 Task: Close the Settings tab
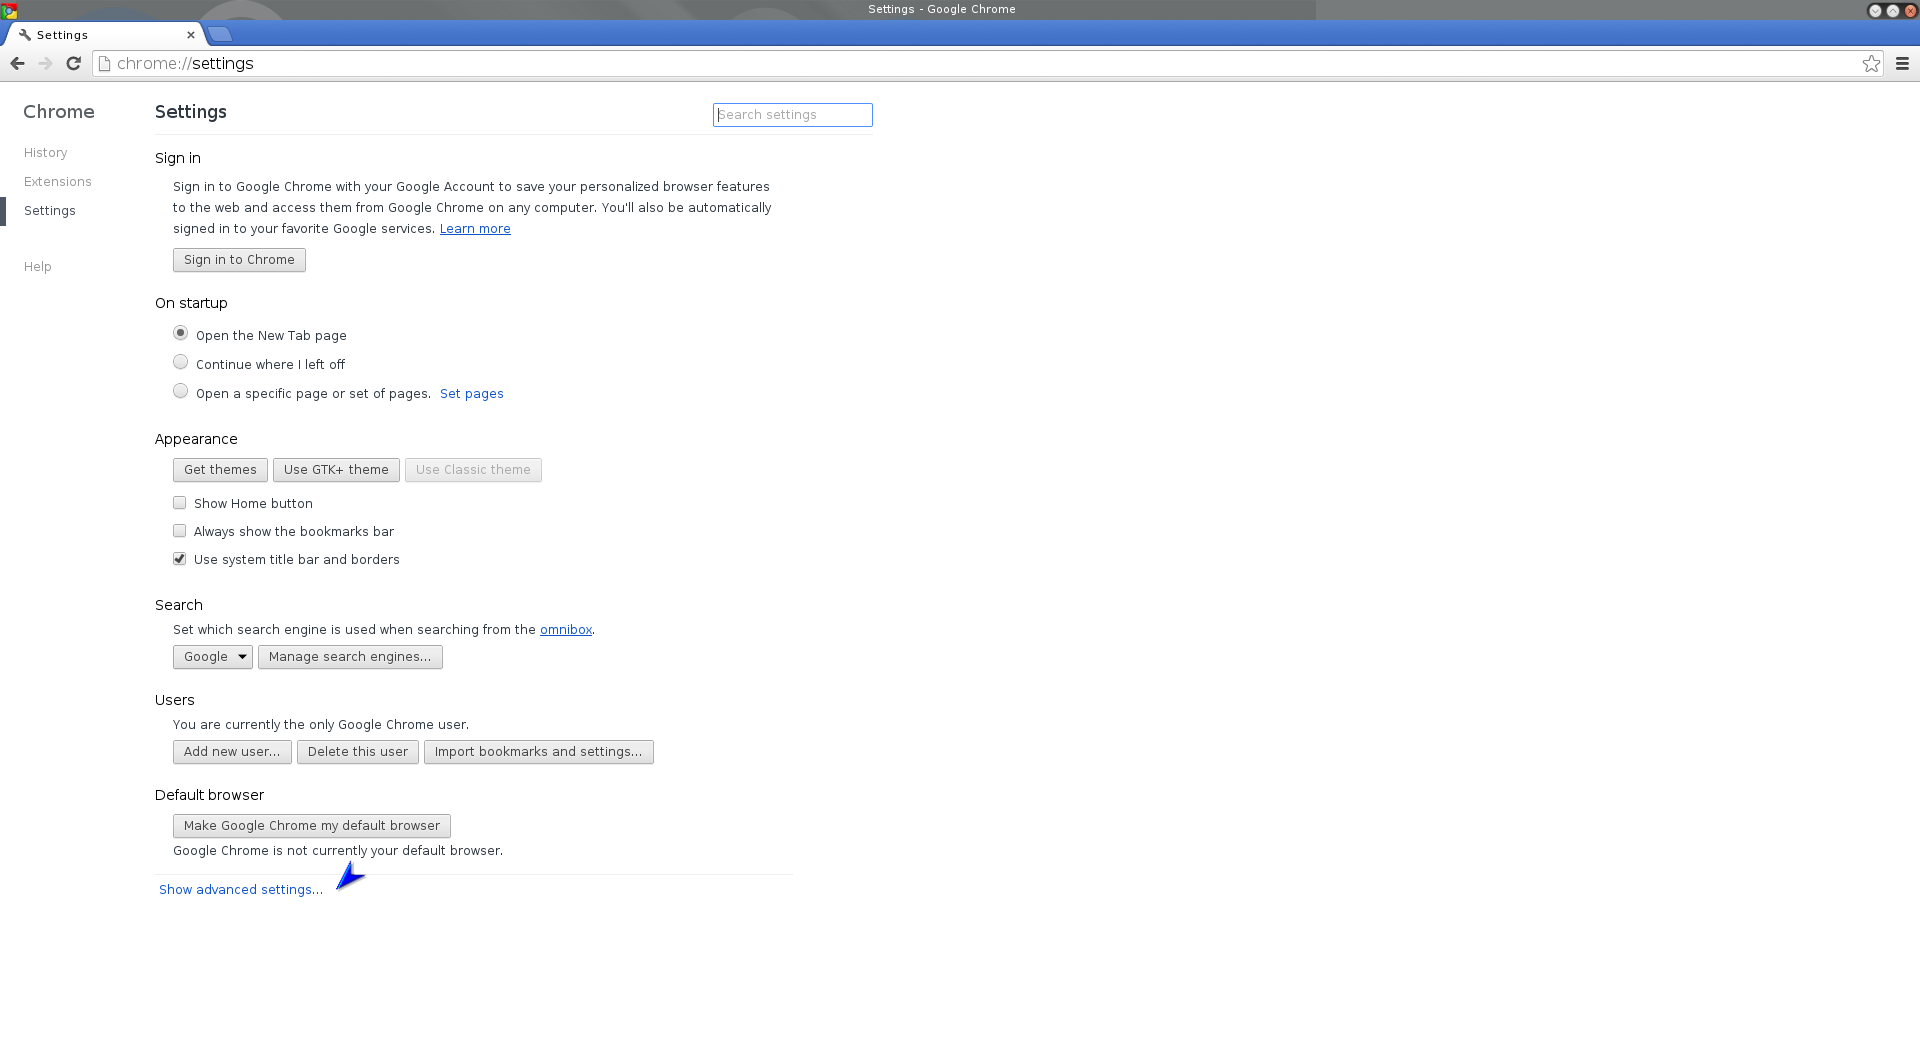pos(191,35)
